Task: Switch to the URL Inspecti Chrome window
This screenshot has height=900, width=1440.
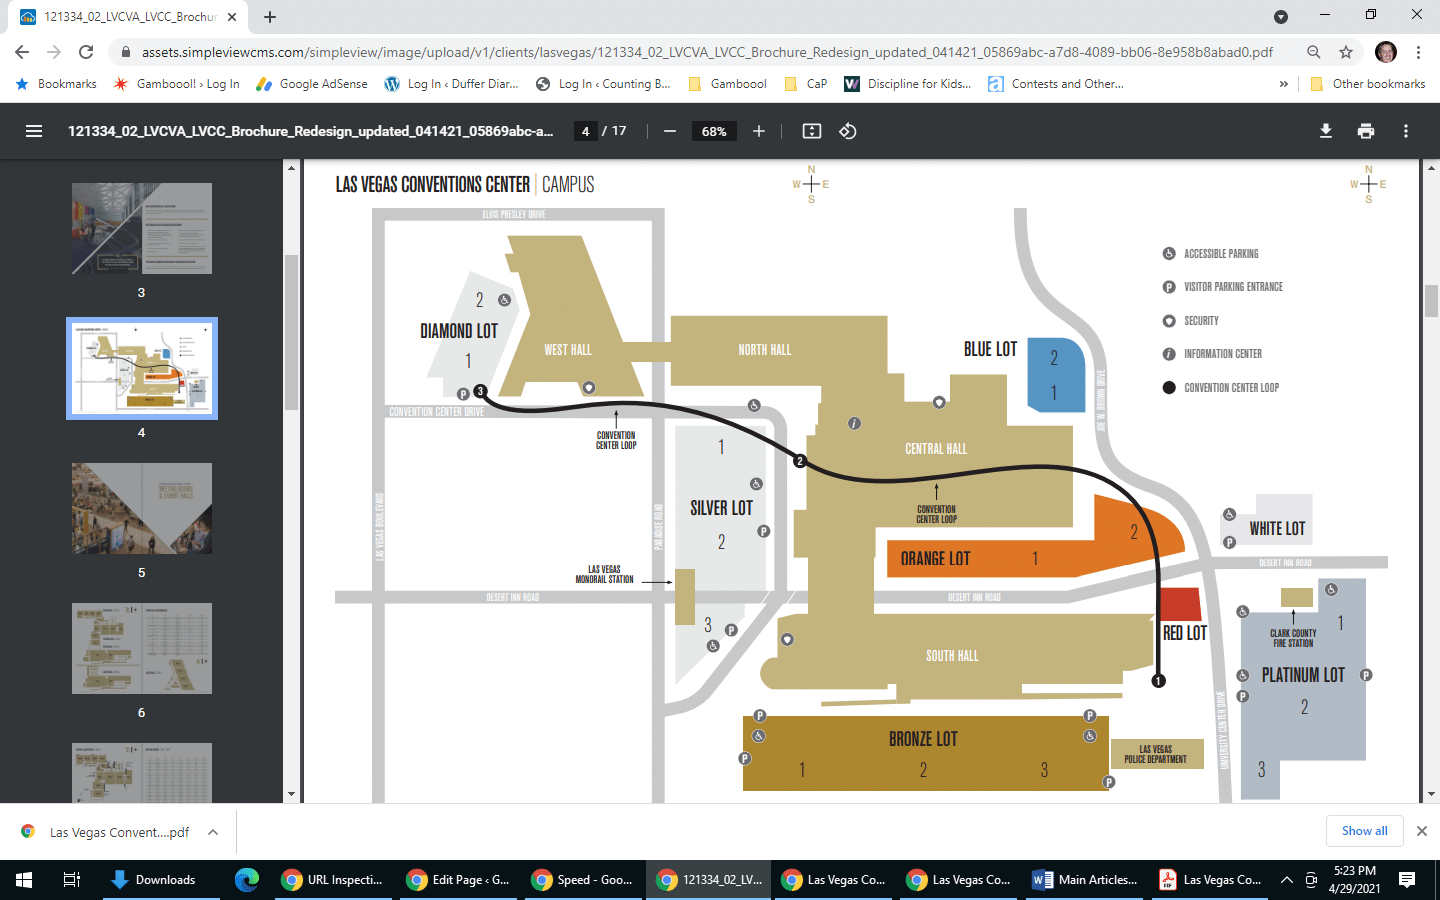Action: (x=335, y=880)
